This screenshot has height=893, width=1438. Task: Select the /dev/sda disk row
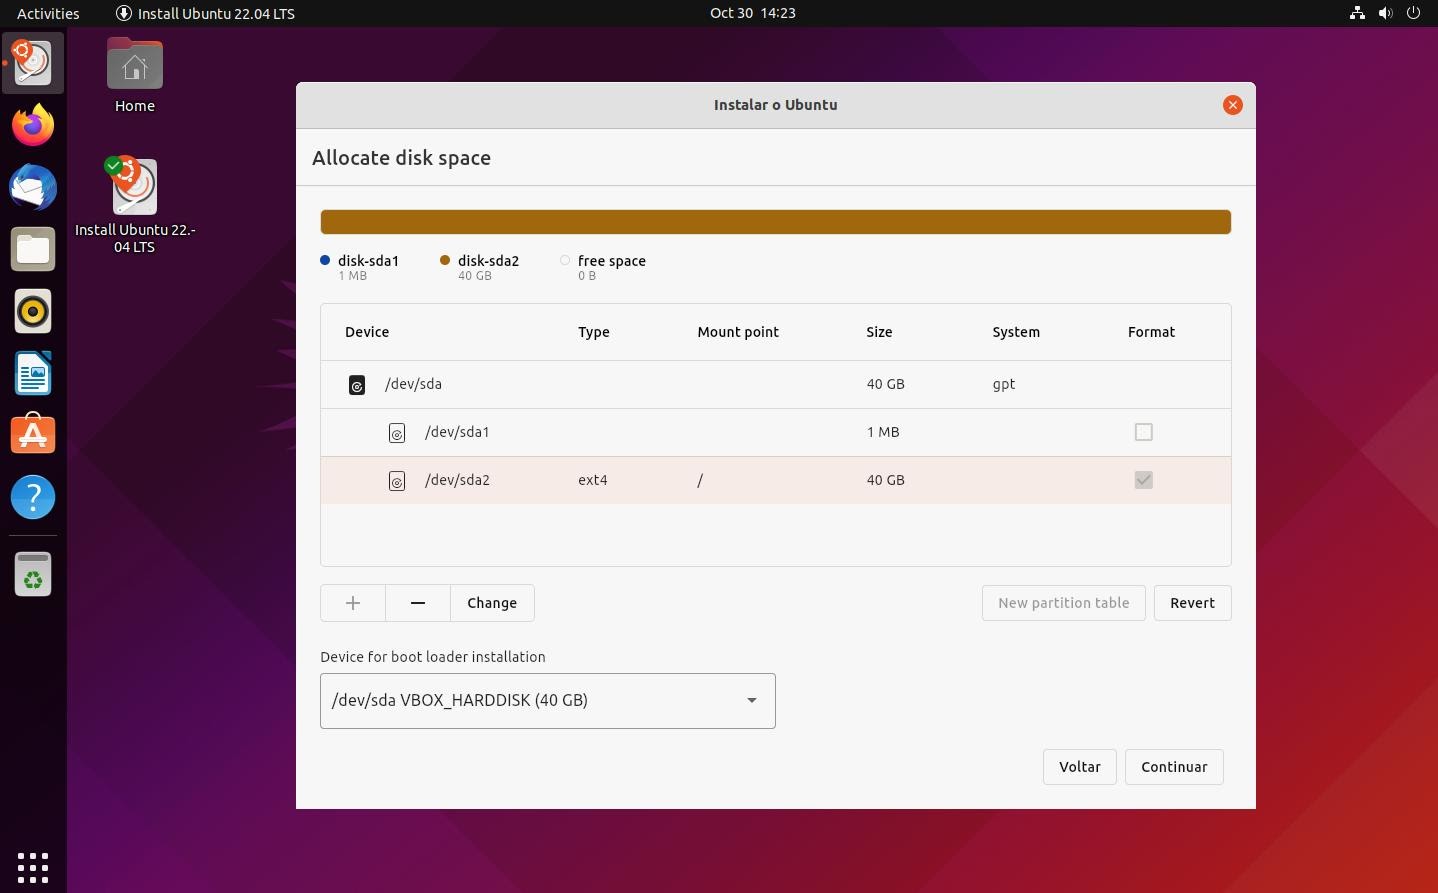pos(776,384)
